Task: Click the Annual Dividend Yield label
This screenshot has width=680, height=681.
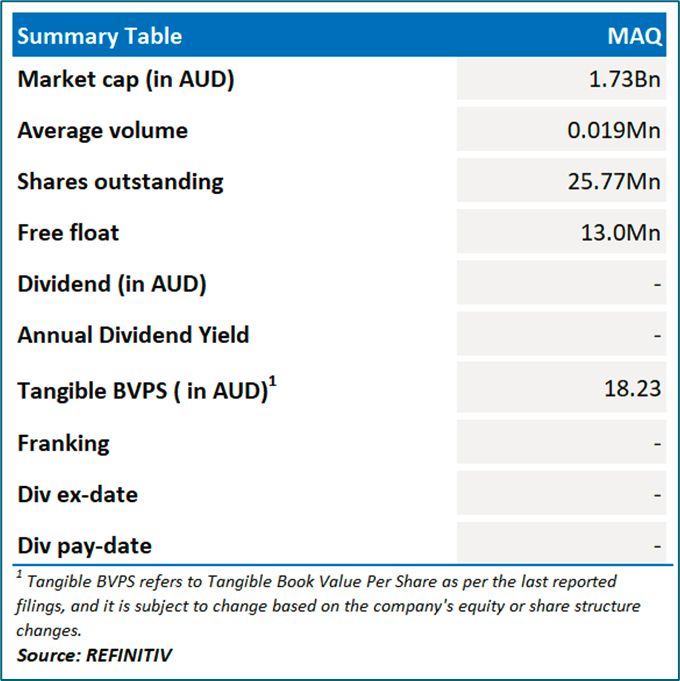Action: click(133, 335)
